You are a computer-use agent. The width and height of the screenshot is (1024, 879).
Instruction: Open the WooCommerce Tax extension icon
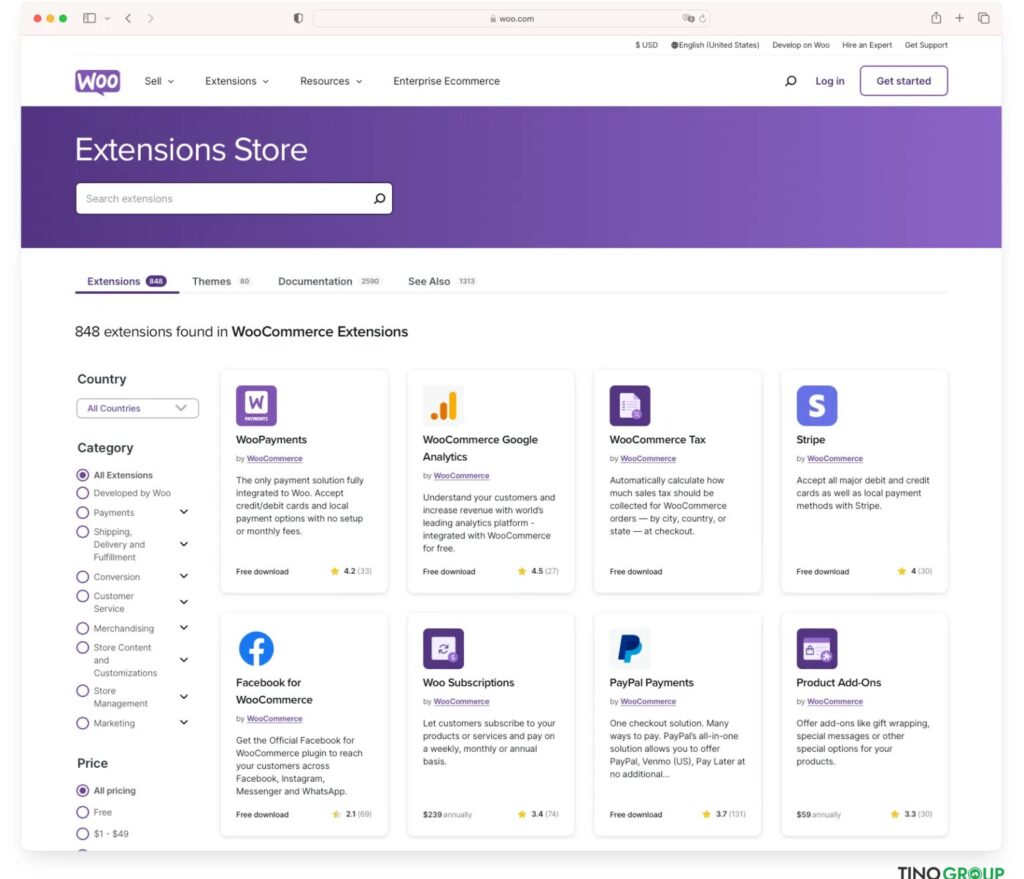click(630, 406)
